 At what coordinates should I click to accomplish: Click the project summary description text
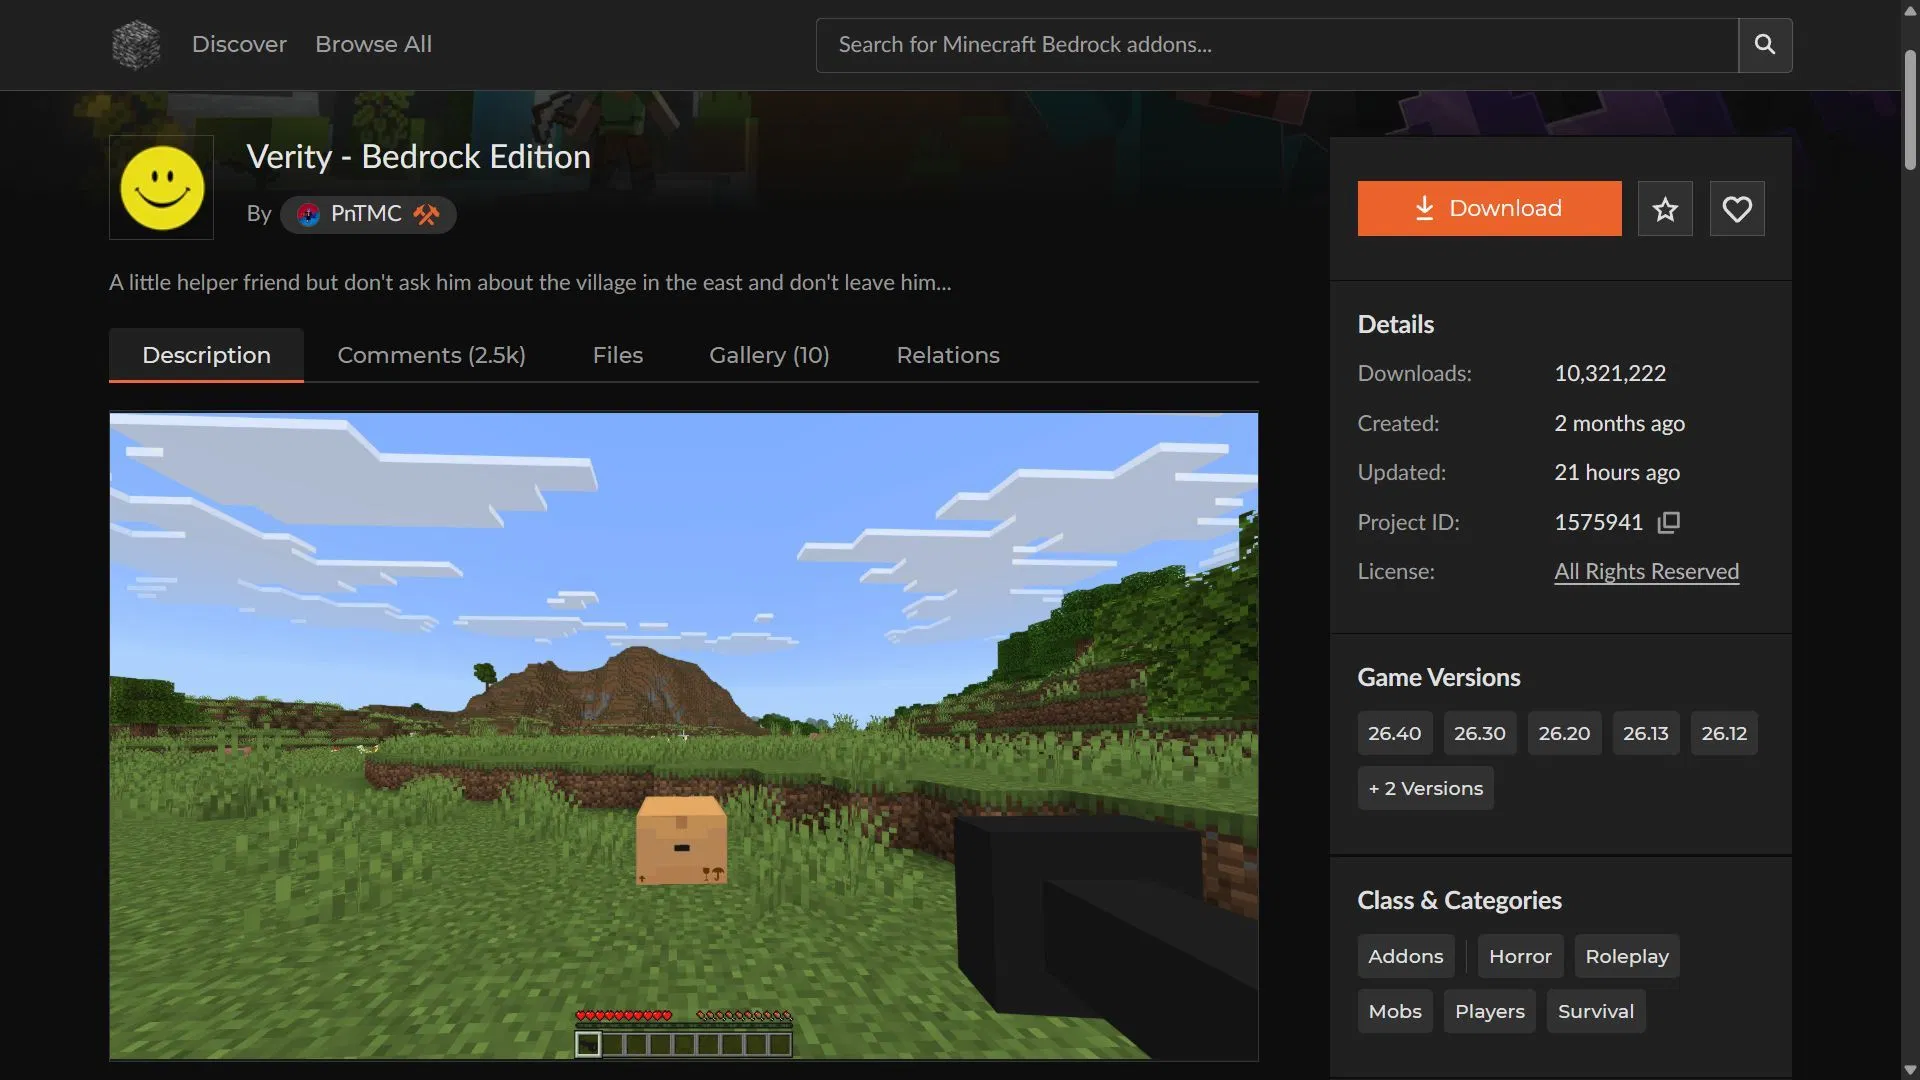tap(530, 282)
